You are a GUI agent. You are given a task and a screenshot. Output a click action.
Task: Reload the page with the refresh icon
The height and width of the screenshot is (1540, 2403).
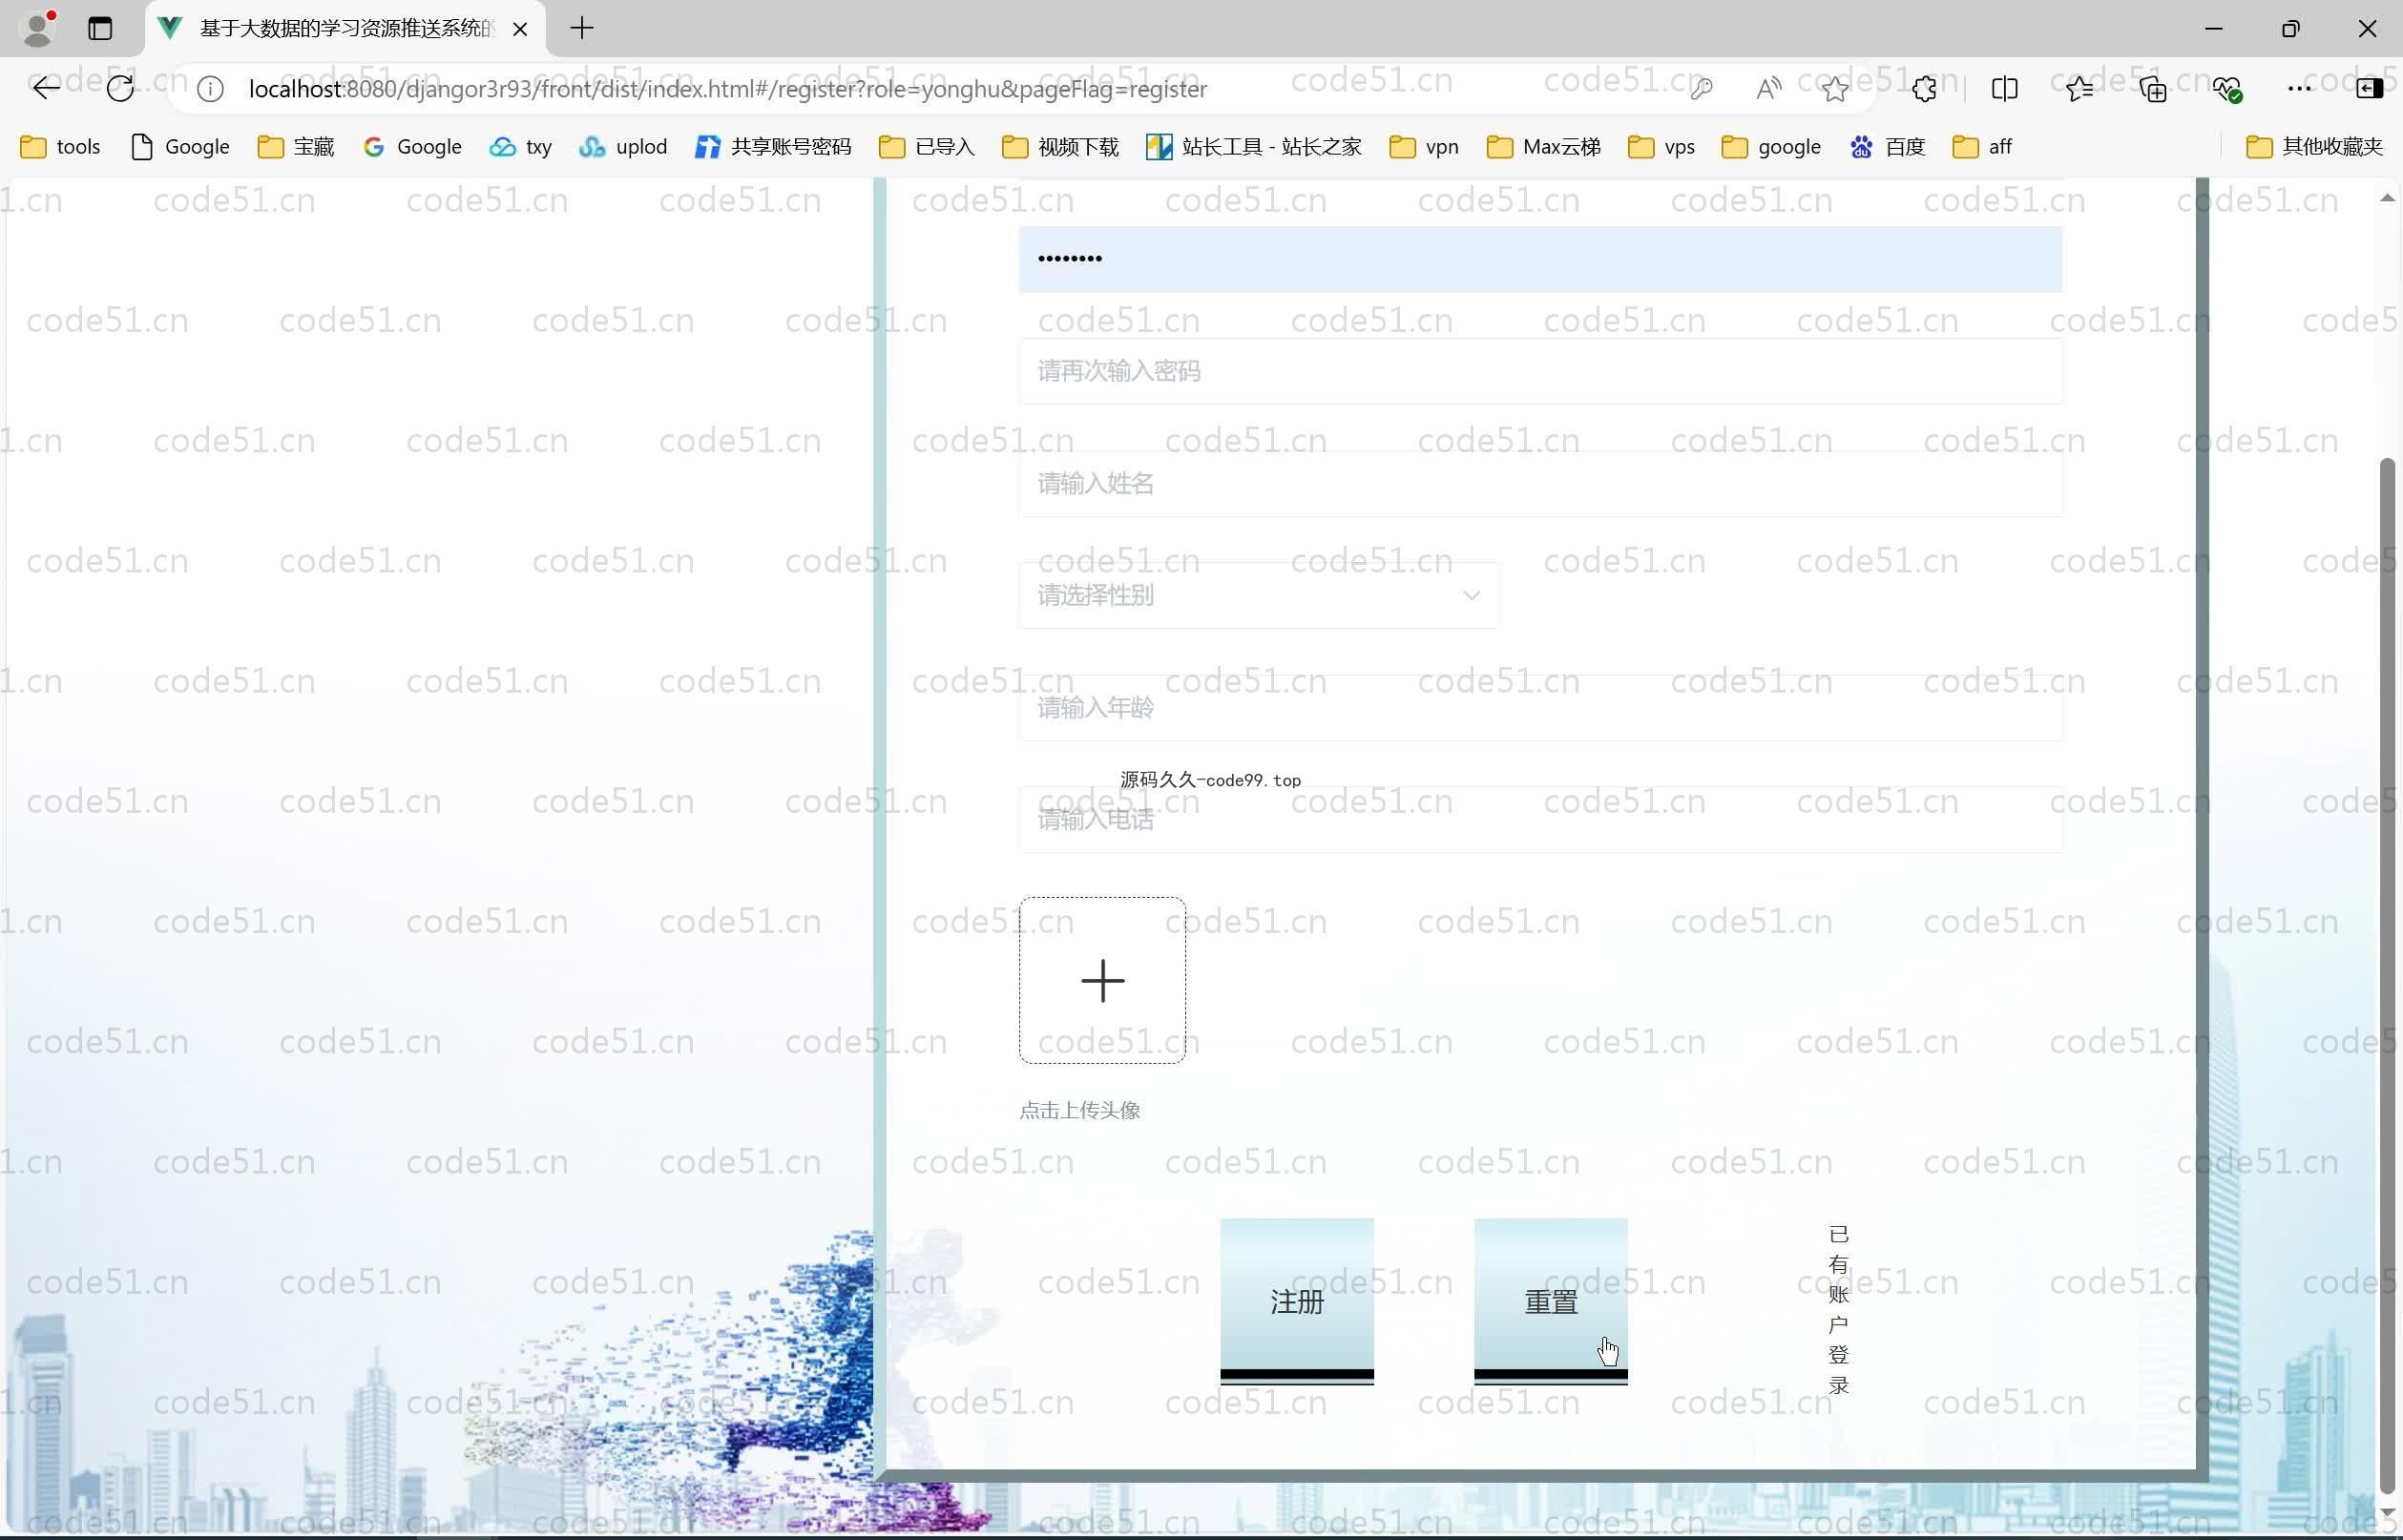(120, 89)
